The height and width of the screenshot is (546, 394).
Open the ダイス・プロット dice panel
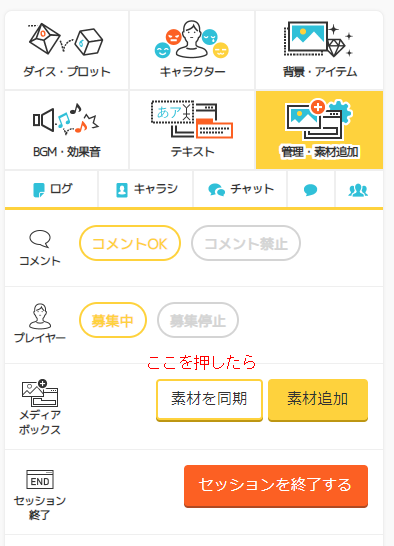tap(67, 50)
